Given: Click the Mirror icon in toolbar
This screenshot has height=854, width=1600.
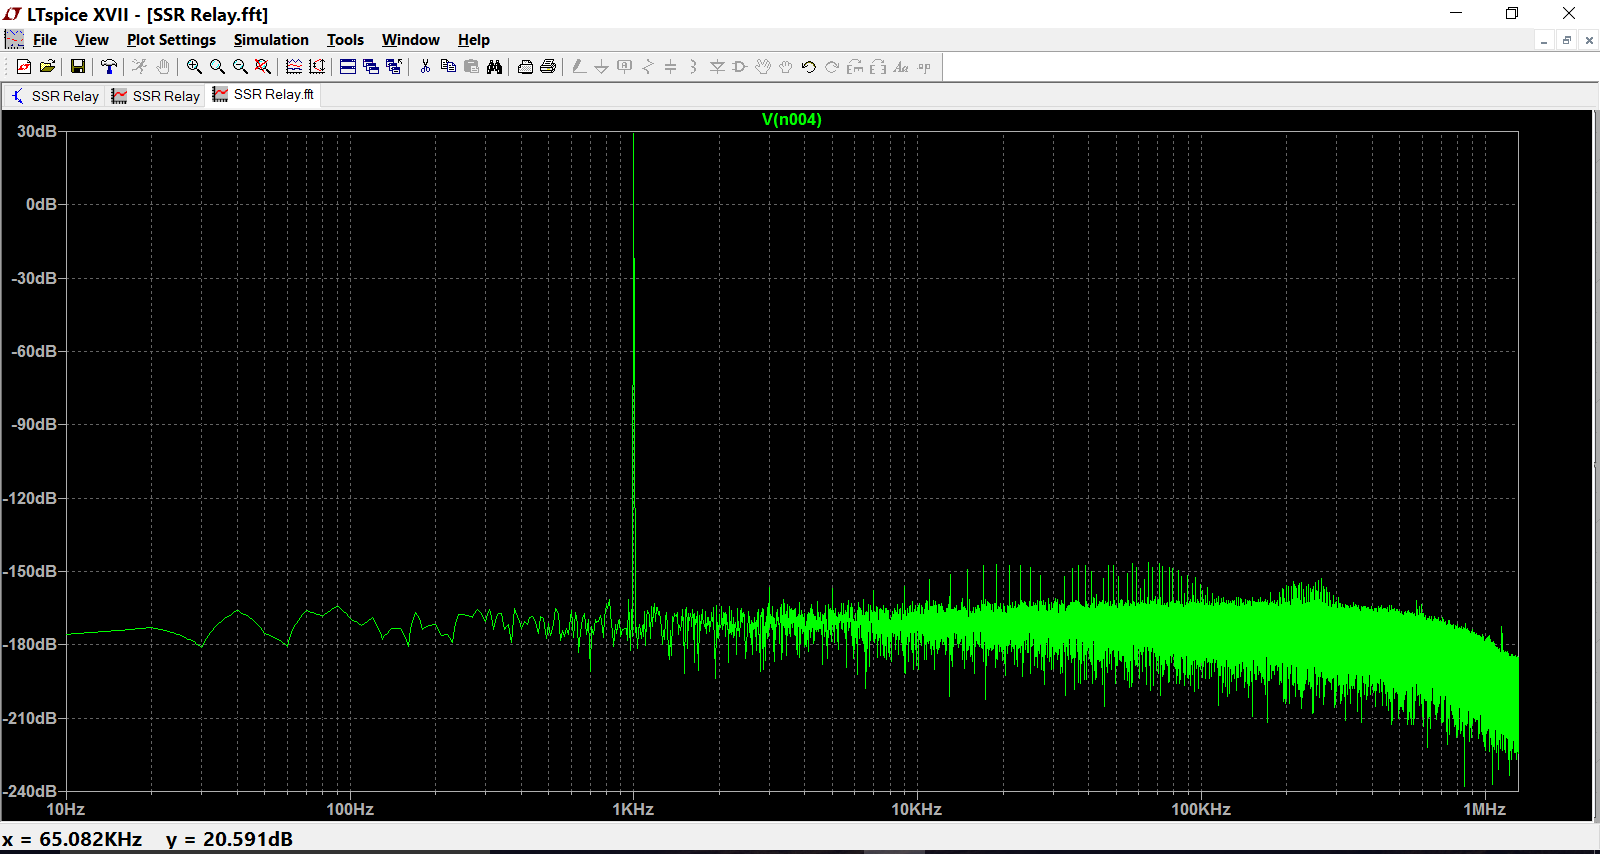Looking at the screenshot, I should click(x=878, y=67).
